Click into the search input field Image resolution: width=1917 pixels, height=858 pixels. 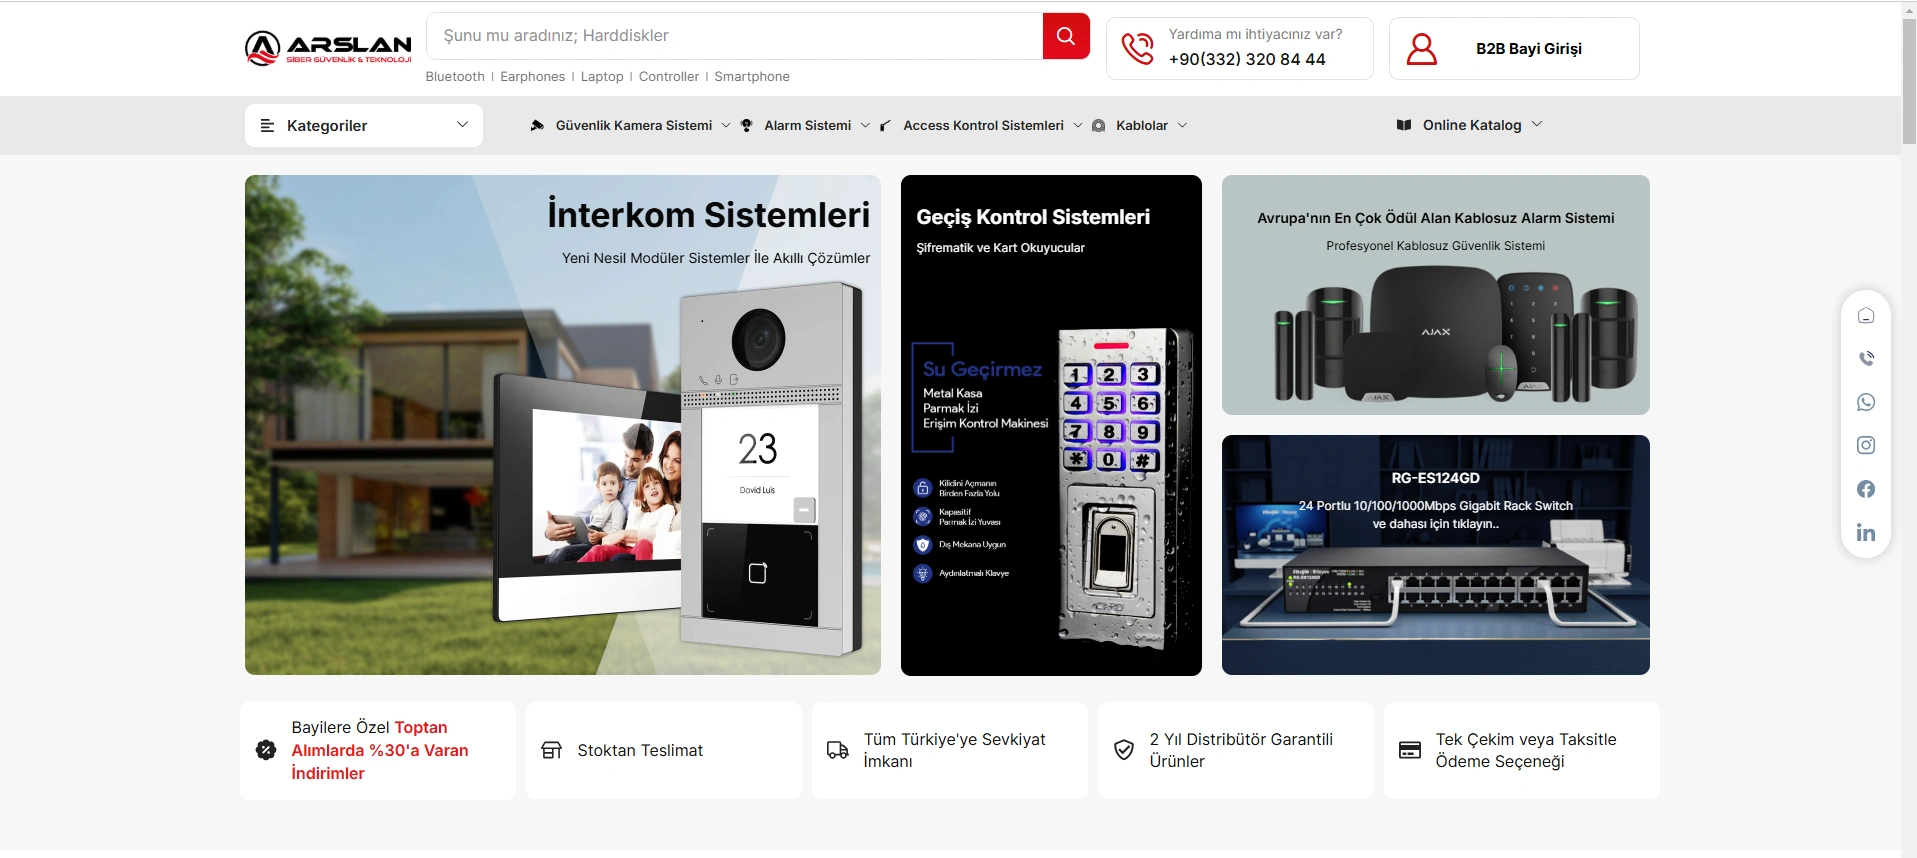735,36
